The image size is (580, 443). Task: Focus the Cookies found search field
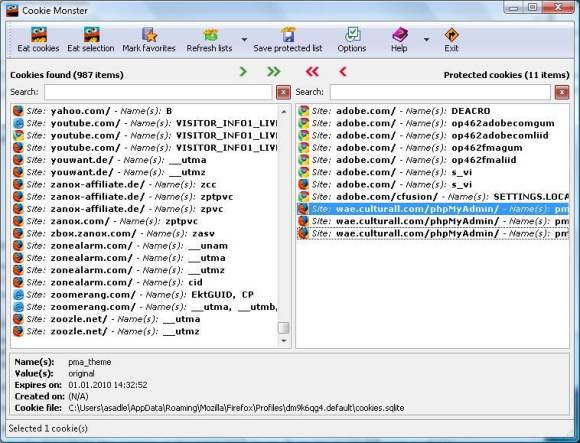[x=158, y=92]
